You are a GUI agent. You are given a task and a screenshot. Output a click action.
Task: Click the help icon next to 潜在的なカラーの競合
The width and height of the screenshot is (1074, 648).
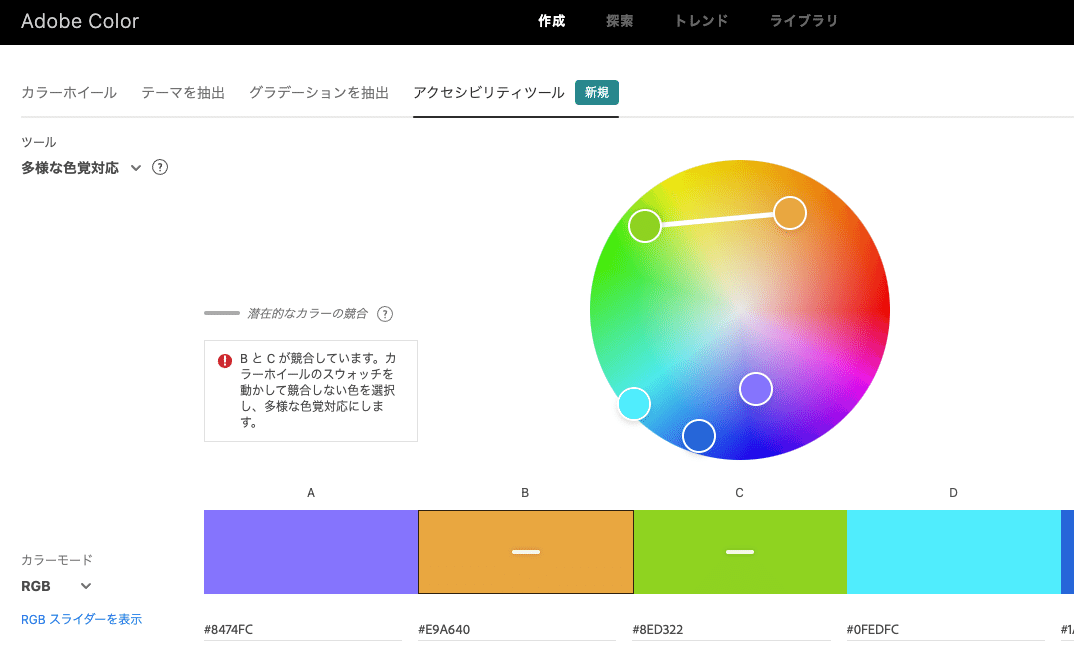pos(386,313)
